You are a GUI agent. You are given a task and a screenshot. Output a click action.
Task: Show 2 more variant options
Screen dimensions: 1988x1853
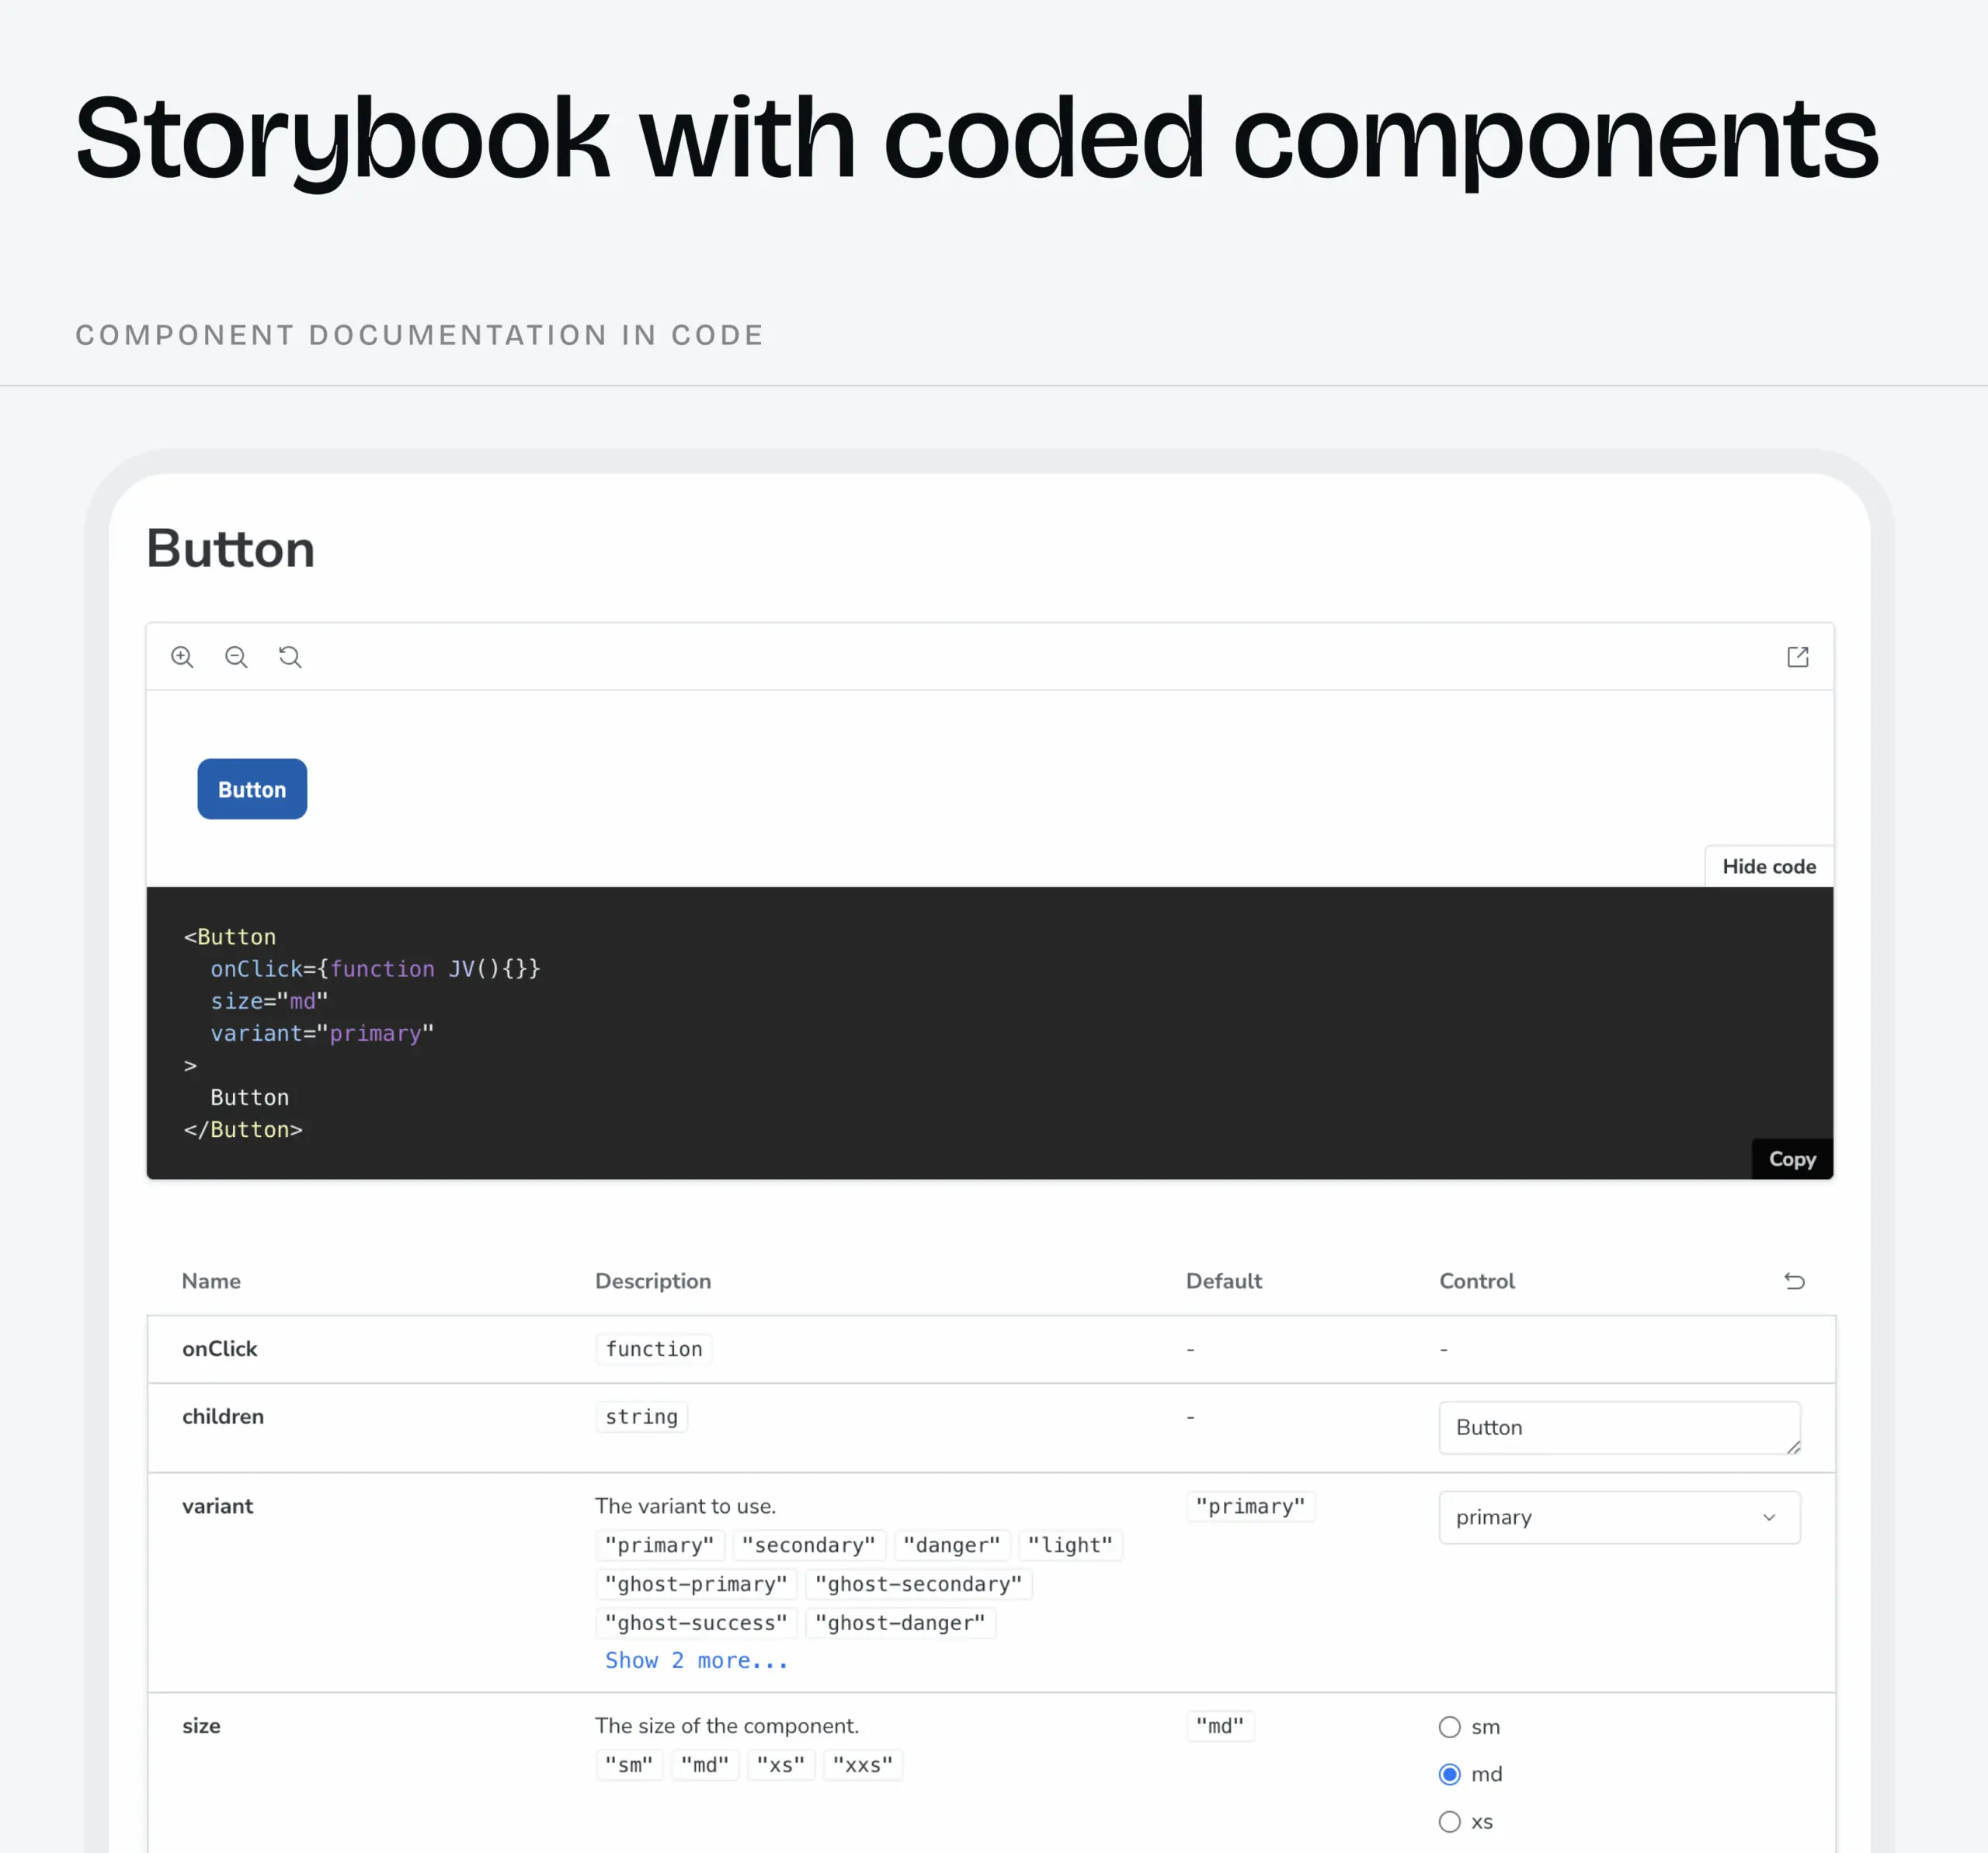(696, 1660)
